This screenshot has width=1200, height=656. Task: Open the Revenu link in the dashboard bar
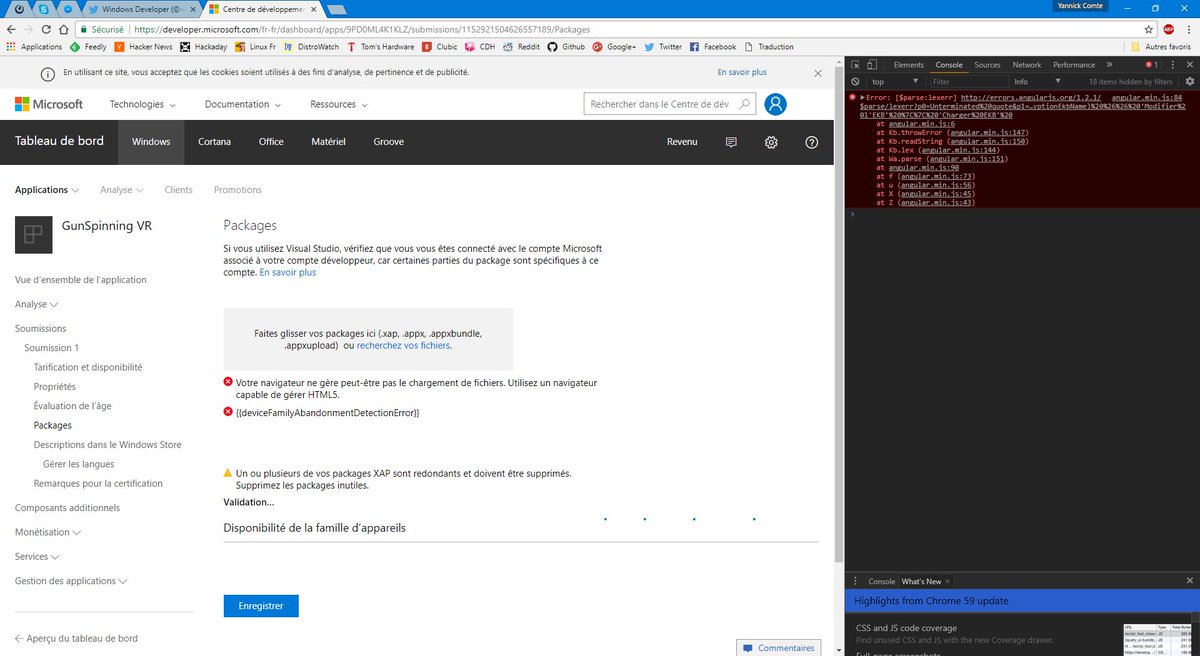682,142
